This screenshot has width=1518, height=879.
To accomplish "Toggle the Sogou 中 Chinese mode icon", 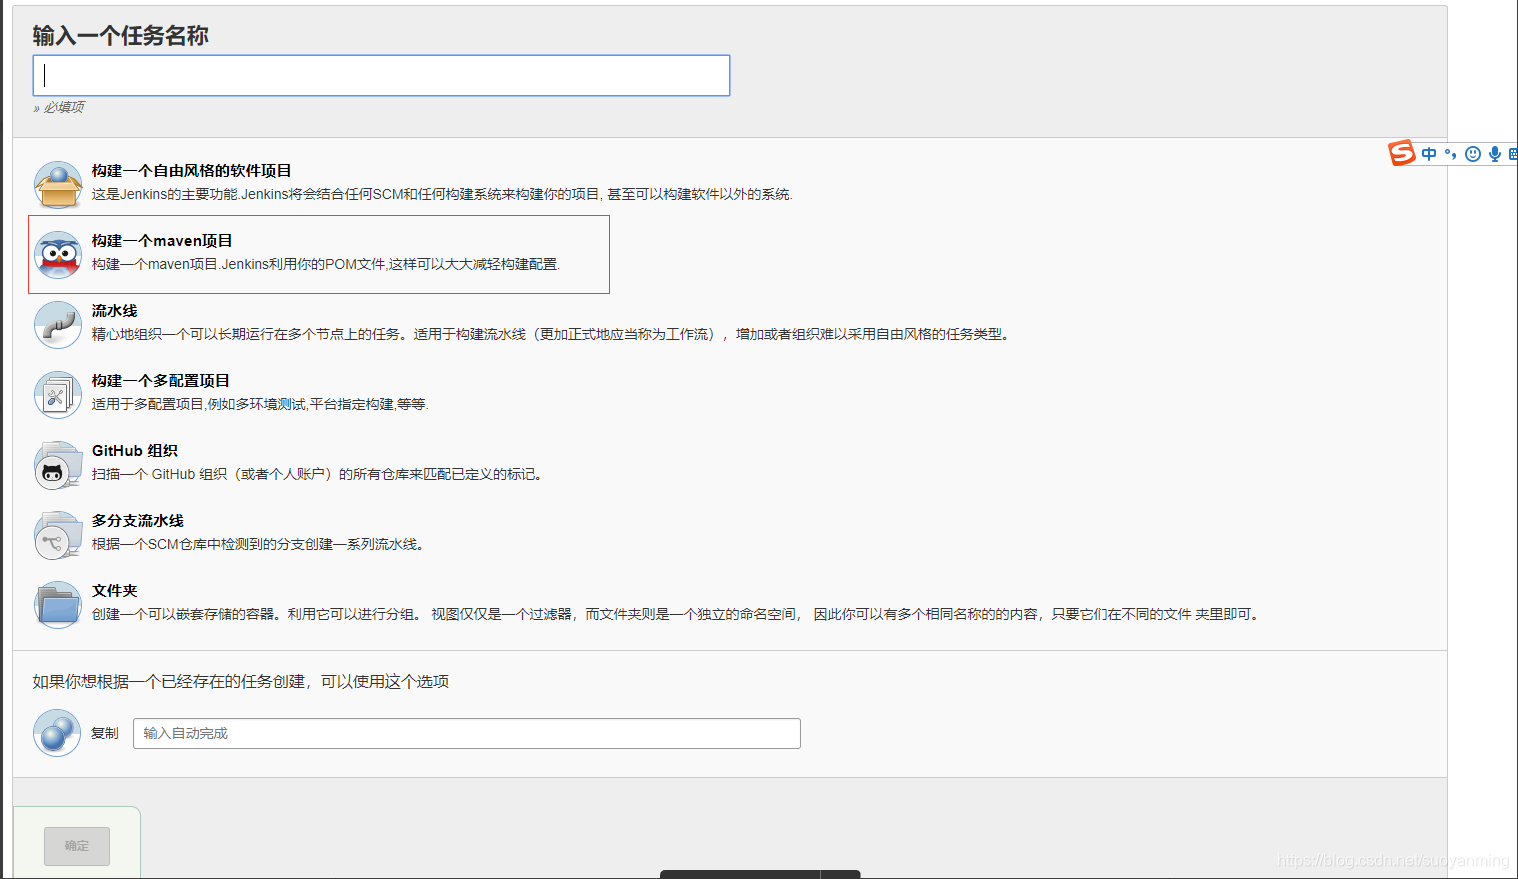I will [x=1429, y=154].
